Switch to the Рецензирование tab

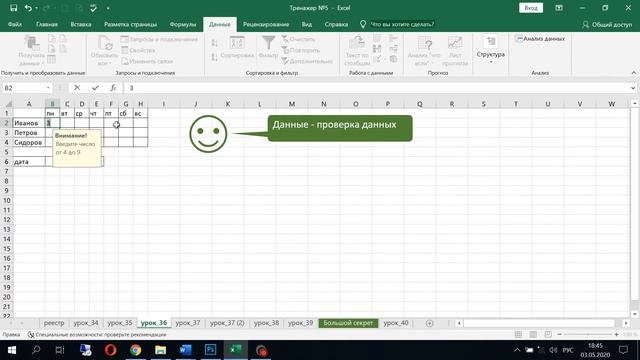266,24
